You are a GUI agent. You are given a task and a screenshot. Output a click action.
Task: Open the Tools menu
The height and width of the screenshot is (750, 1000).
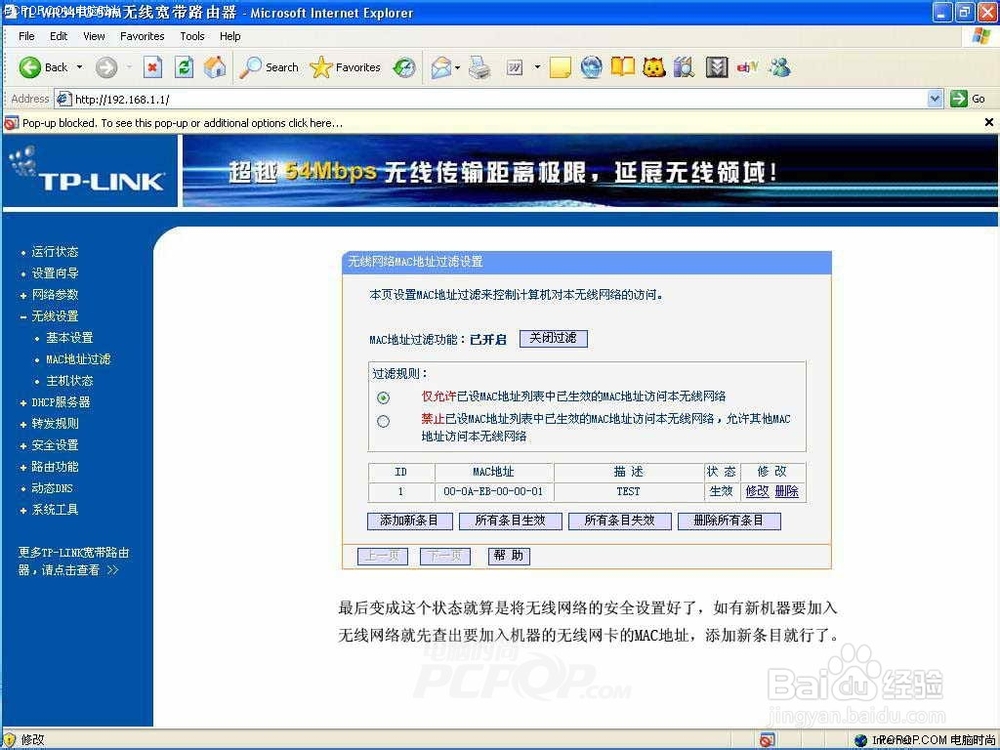[192, 36]
